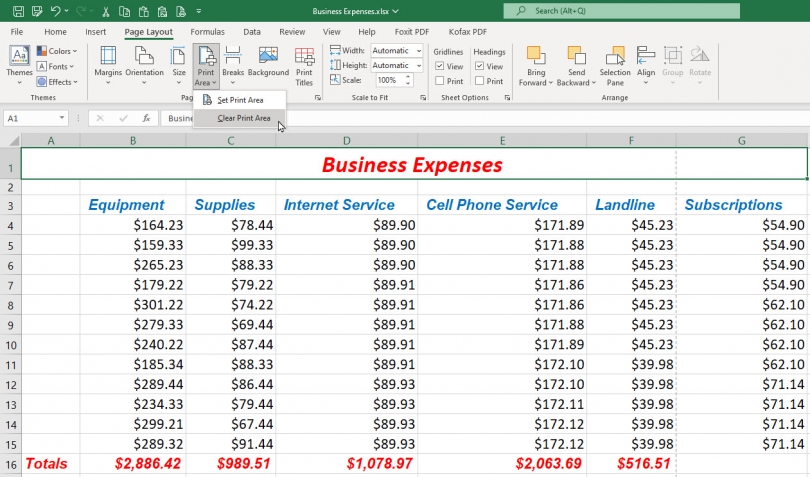This screenshot has height=477, width=810.
Task: Choose Set Print Area option
Action: click(x=240, y=100)
